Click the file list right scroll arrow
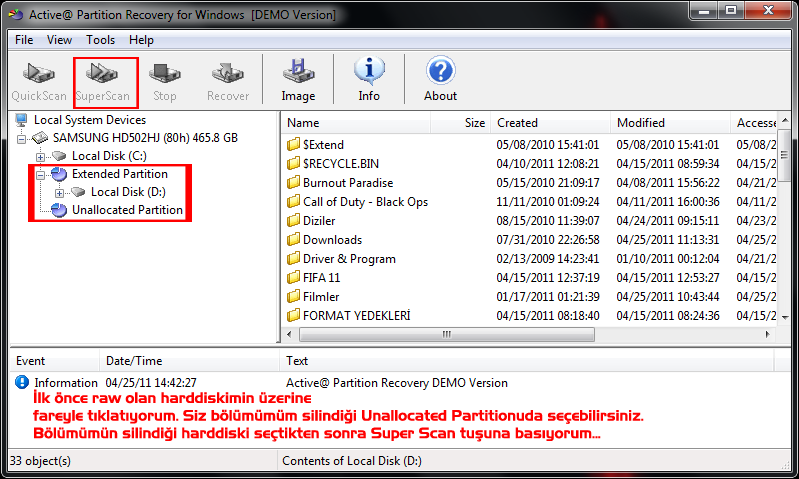The image size is (799, 479). (768, 334)
